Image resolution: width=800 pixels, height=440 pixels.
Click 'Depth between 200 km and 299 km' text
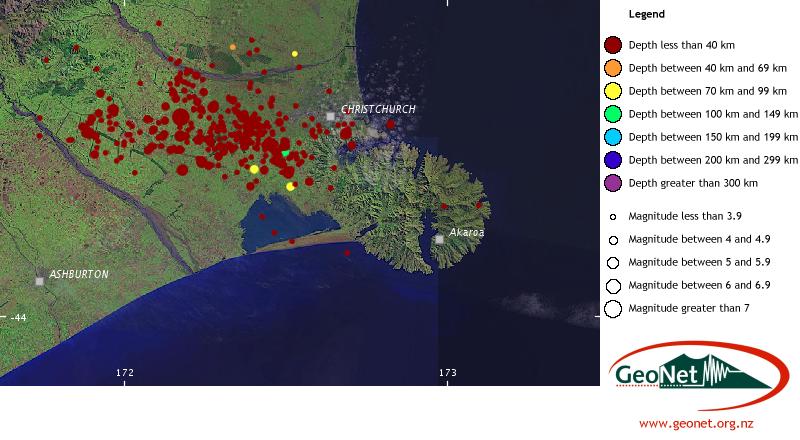(713, 160)
